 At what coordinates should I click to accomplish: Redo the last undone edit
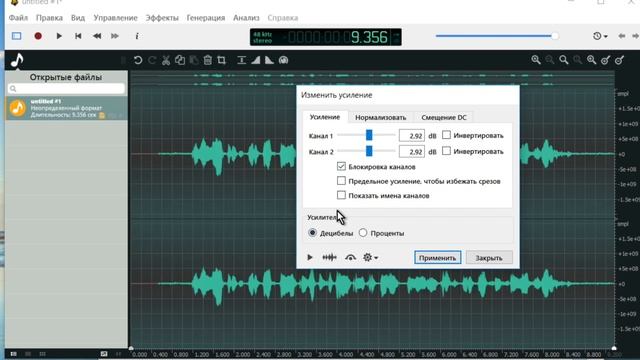tap(152, 60)
